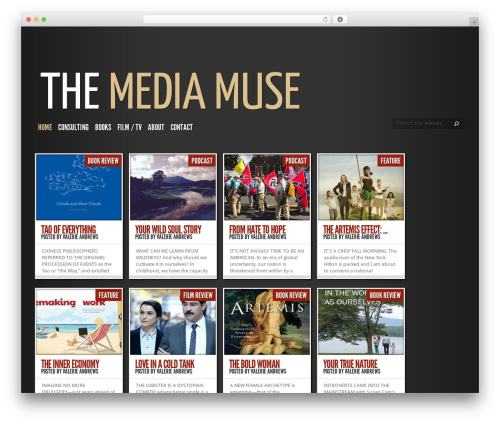500x423 pixels.
Task: Click the river landscape thumbnail
Action: pyautogui.click(x=173, y=187)
